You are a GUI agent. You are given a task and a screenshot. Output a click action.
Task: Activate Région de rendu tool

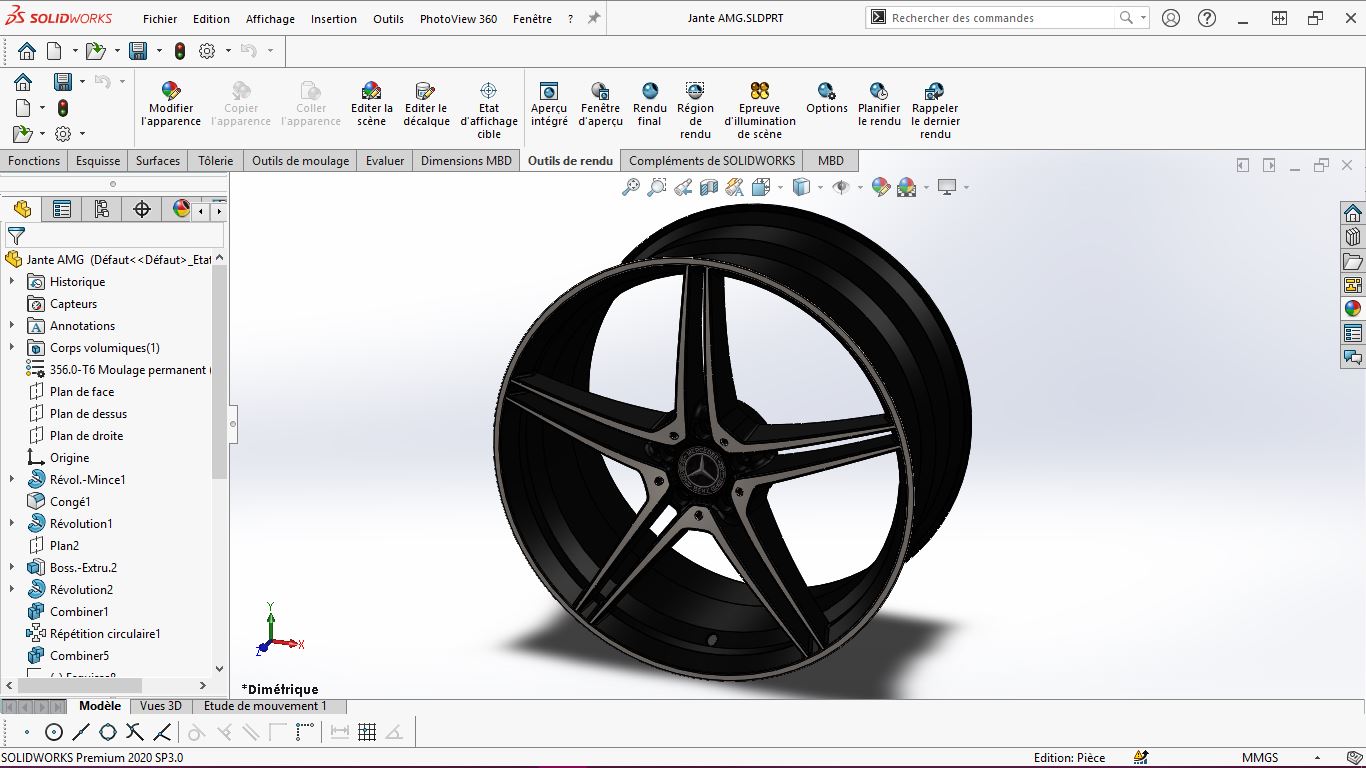695,110
